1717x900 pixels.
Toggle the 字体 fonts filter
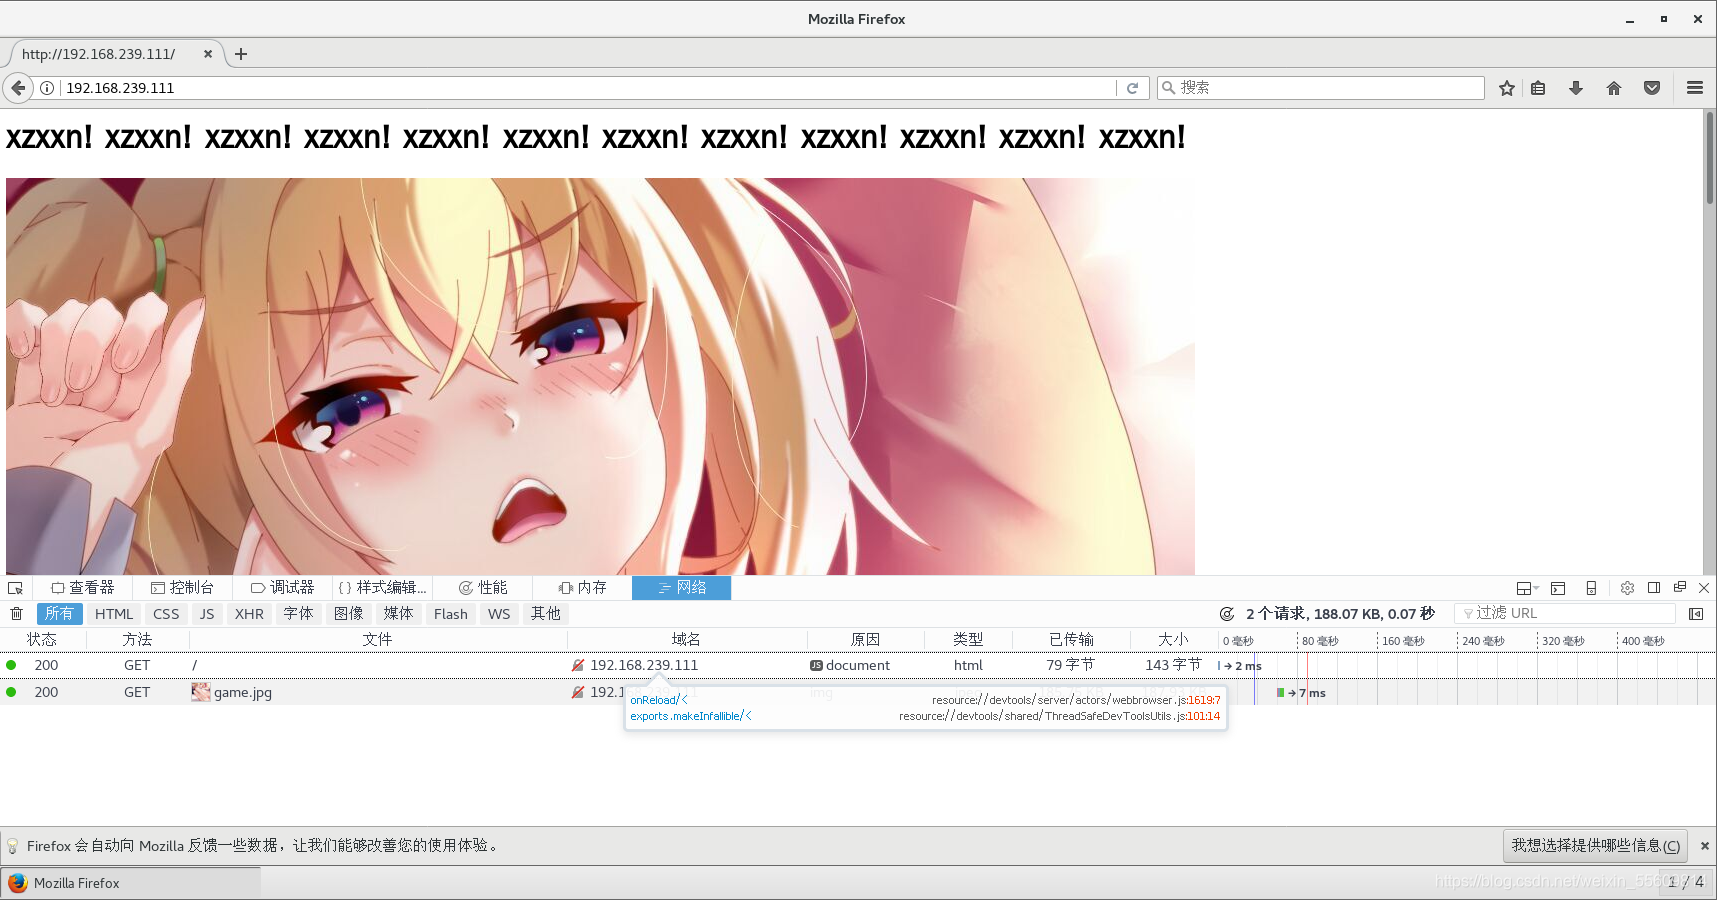298,614
